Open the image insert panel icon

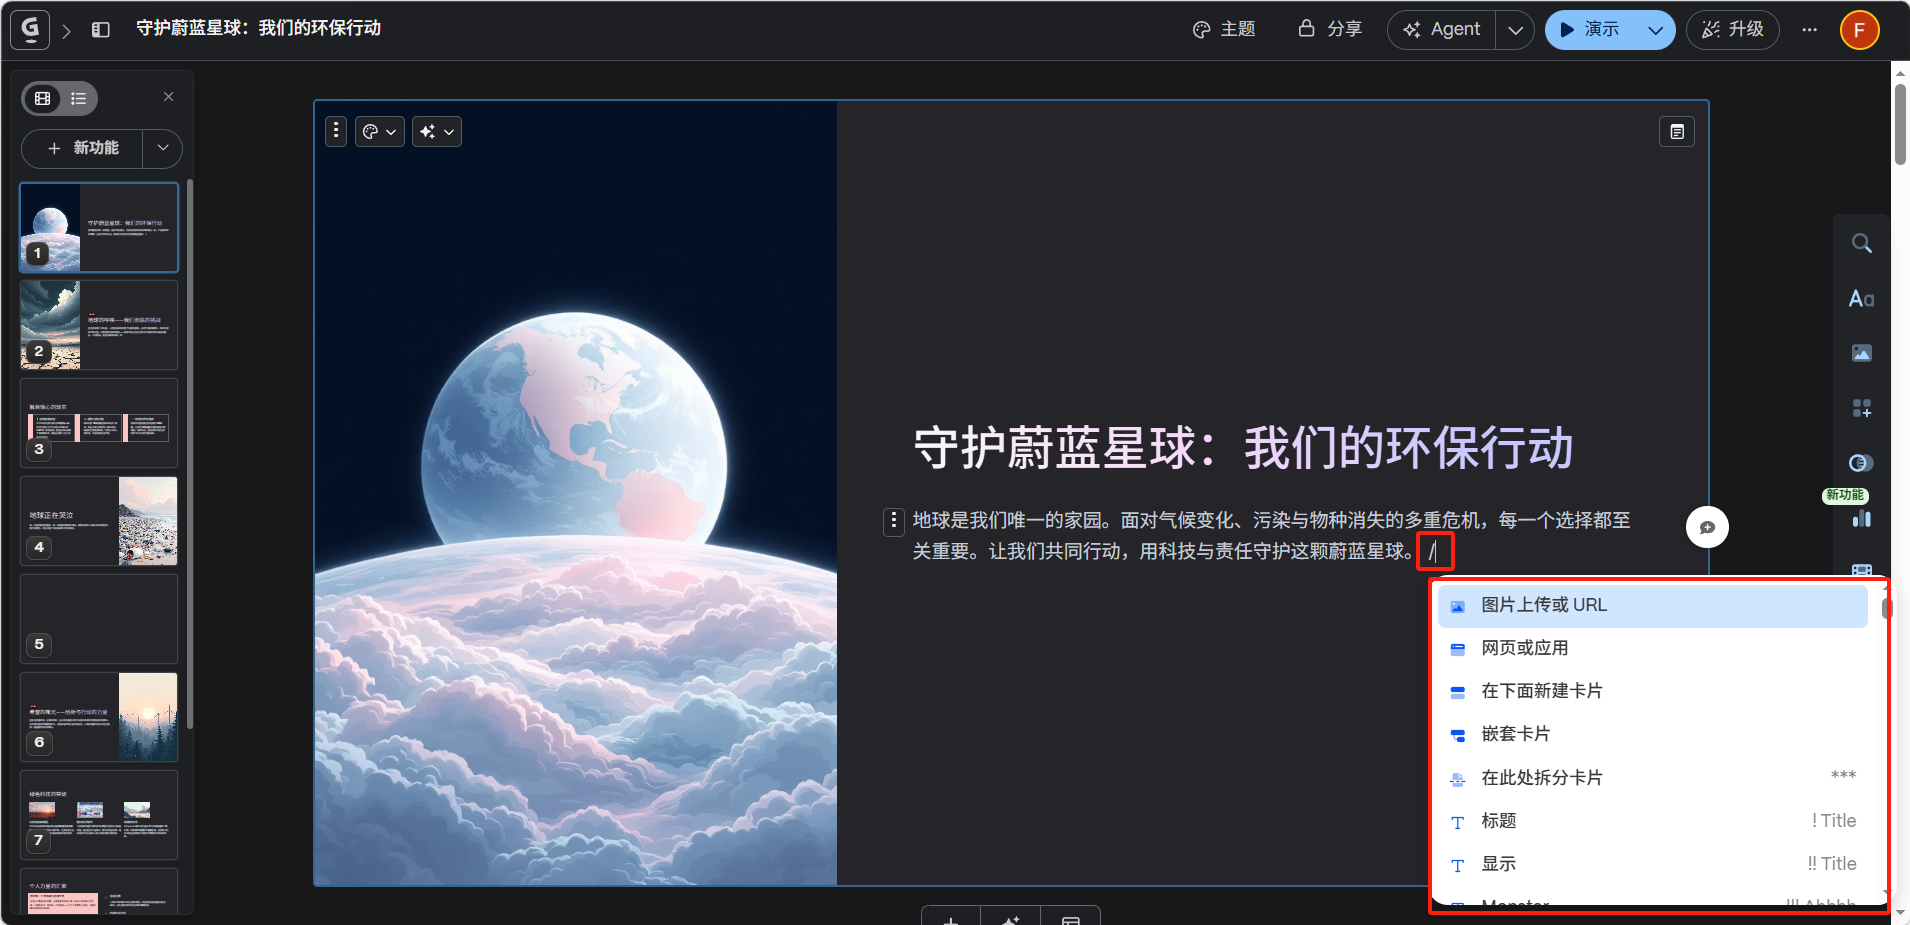click(x=1861, y=353)
